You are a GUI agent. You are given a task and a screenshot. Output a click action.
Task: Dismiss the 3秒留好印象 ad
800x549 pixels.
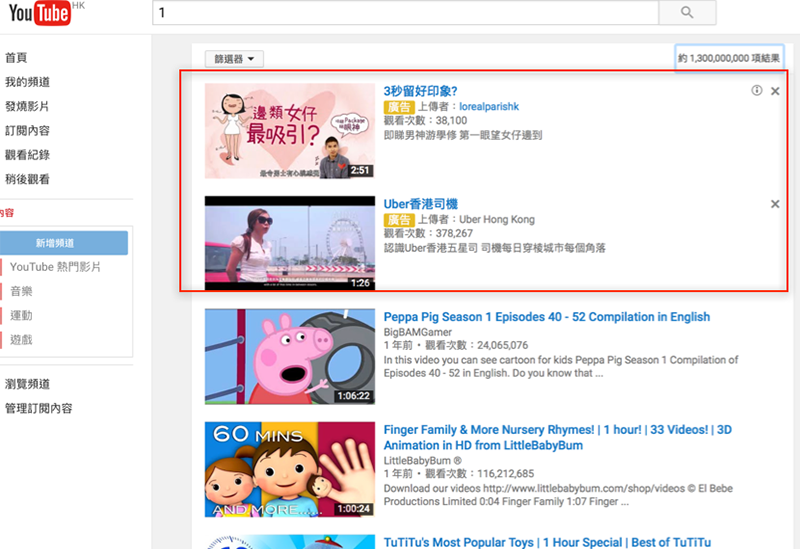[775, 91]
